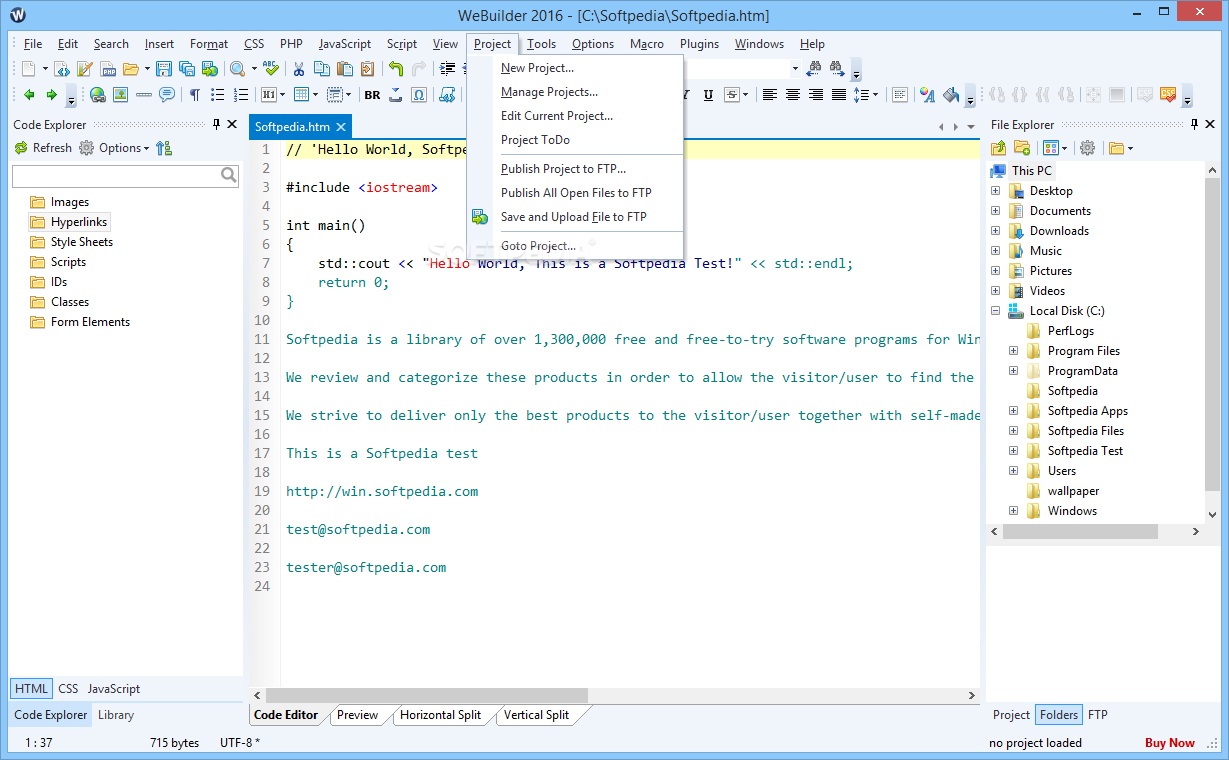Click the Save file floppy icon

click(164, 69)
